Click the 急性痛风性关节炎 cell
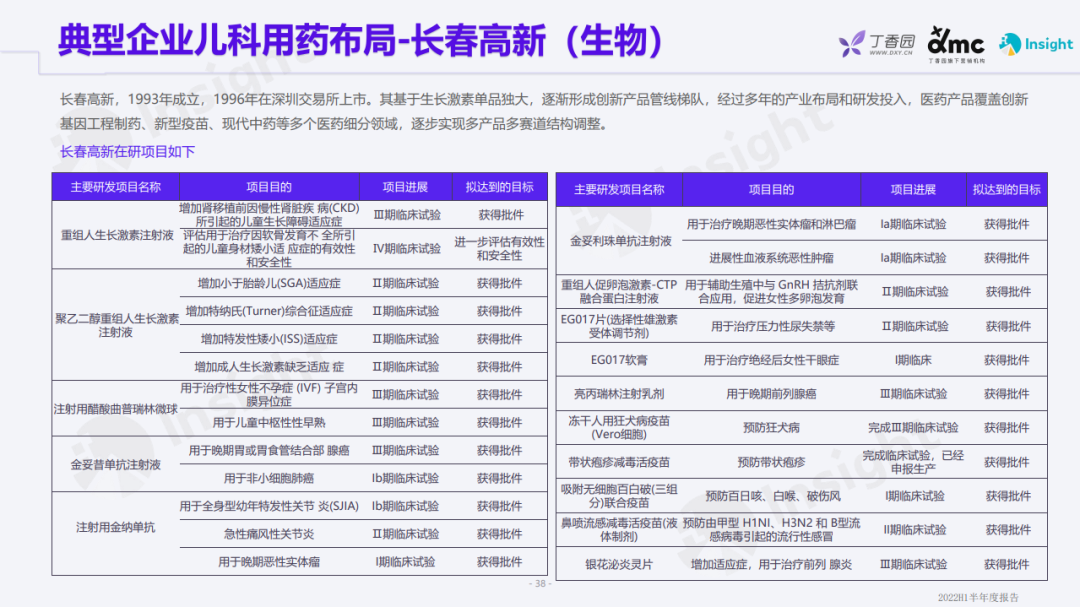 click(269, 535)
